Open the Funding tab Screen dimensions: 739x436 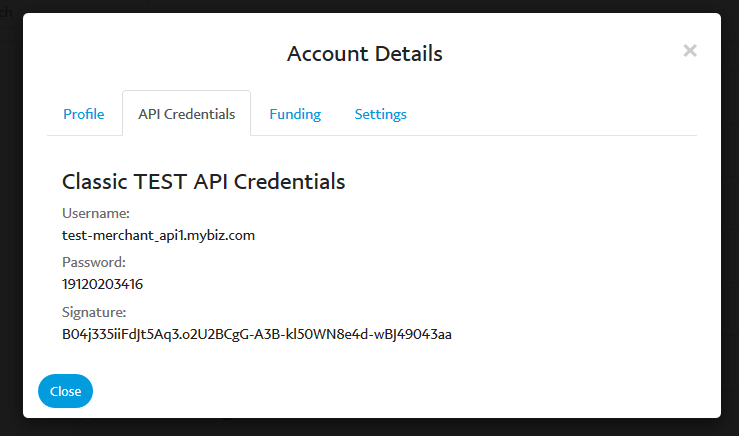[295, 114]
